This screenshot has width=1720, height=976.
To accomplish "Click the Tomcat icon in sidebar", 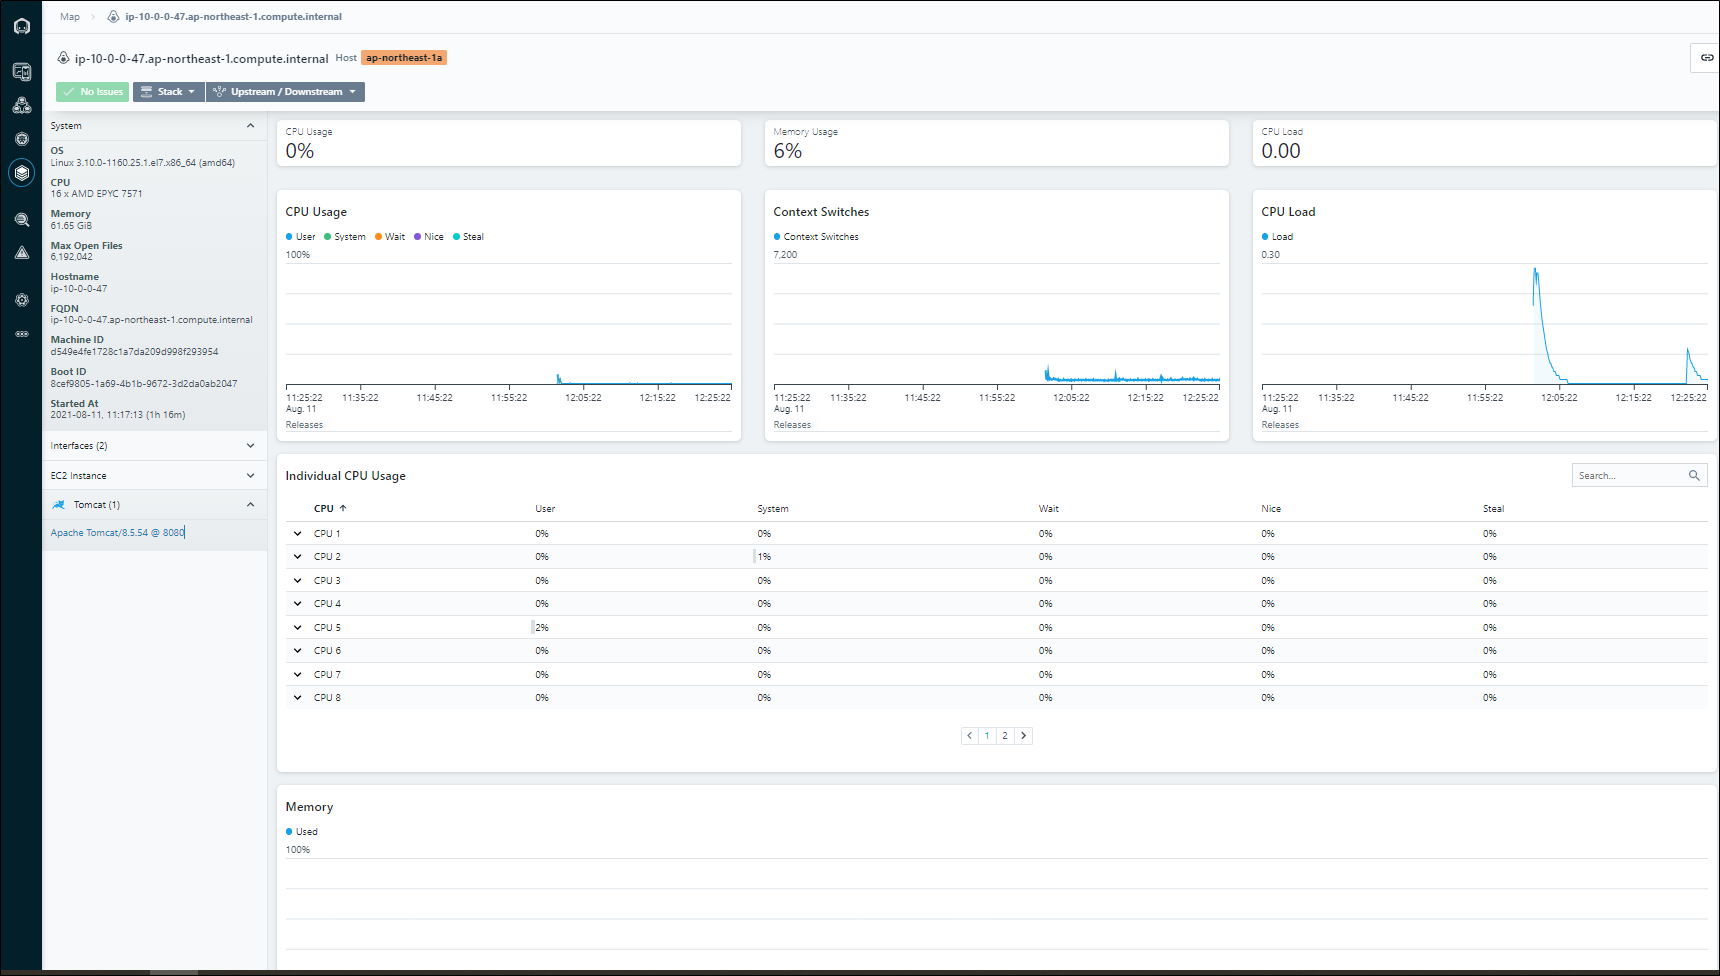I will coord(59,505).
